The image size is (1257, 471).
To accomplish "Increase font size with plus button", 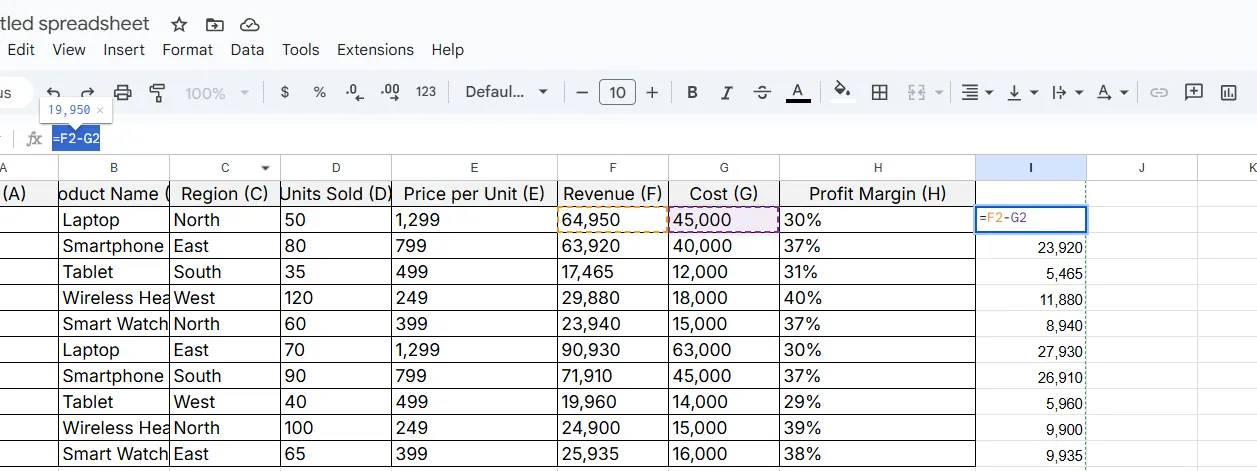I will [x=652, y=93].
